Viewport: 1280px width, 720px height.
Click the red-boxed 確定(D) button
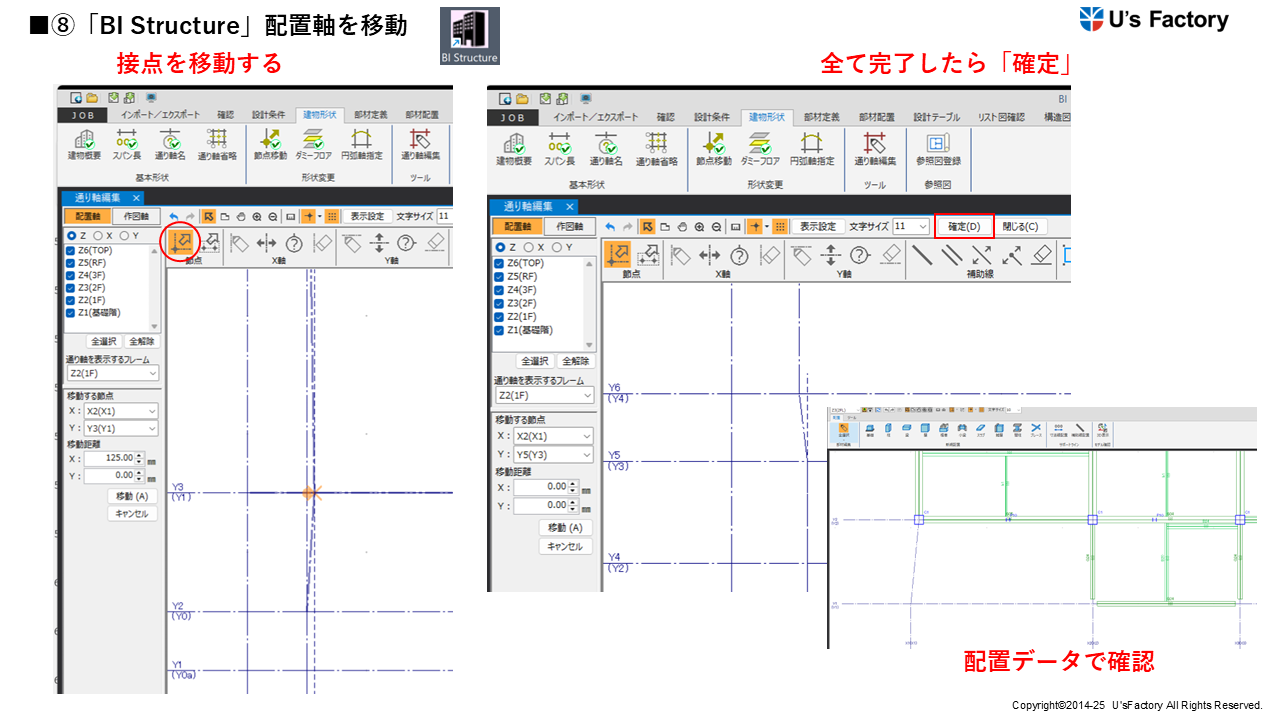click(x=964, y=227)
